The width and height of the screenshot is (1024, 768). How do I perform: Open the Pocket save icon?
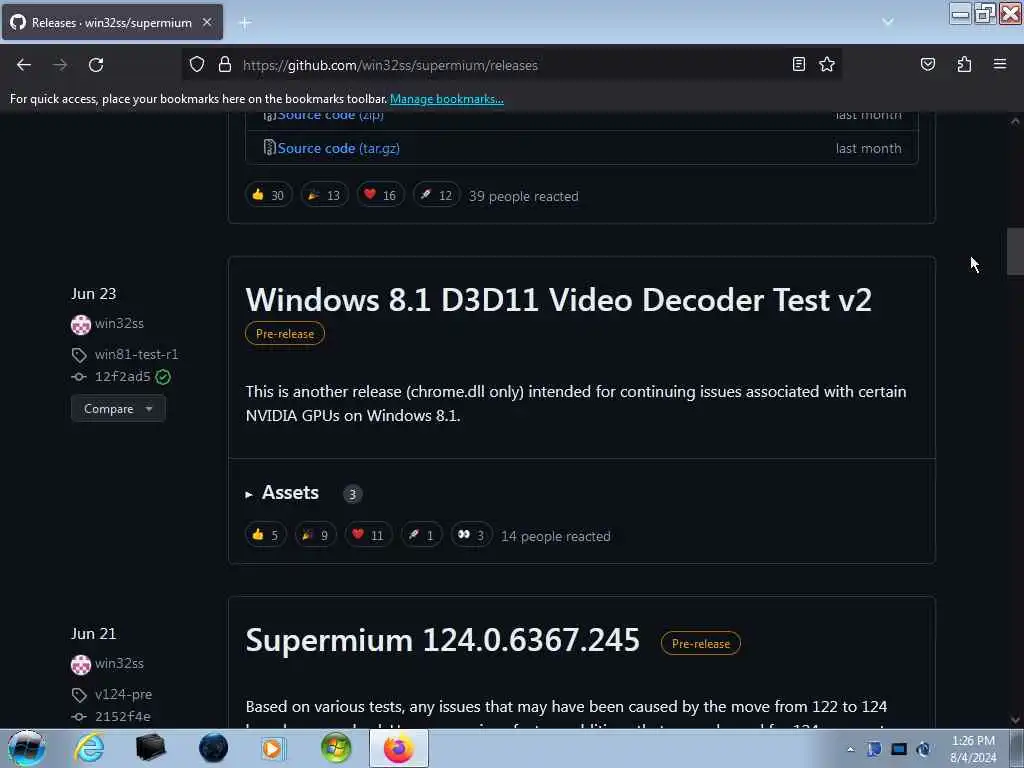coord(927,64)
